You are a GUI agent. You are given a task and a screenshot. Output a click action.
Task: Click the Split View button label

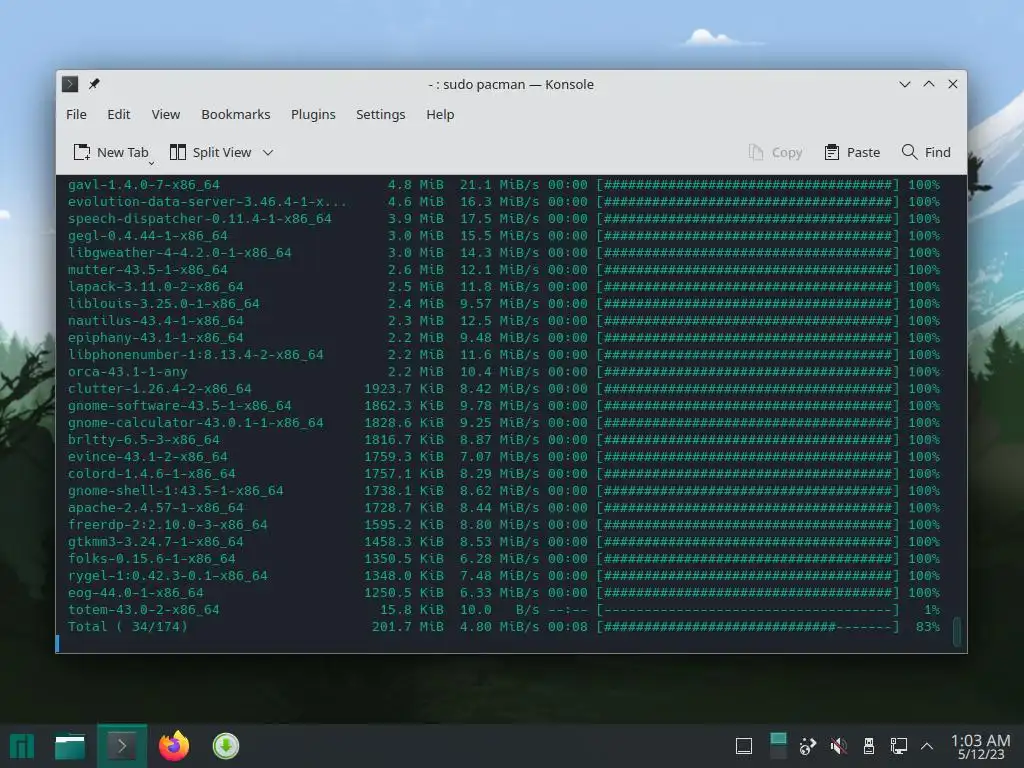coord(222,152)
